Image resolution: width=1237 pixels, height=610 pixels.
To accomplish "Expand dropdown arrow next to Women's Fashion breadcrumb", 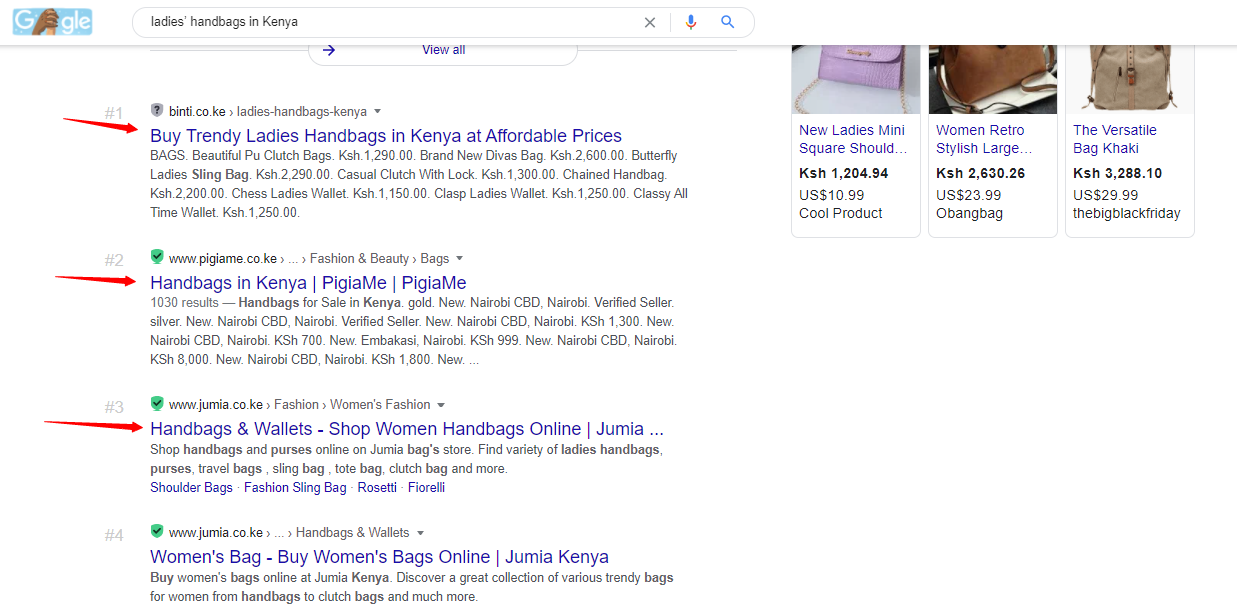I will click(441, 405).
